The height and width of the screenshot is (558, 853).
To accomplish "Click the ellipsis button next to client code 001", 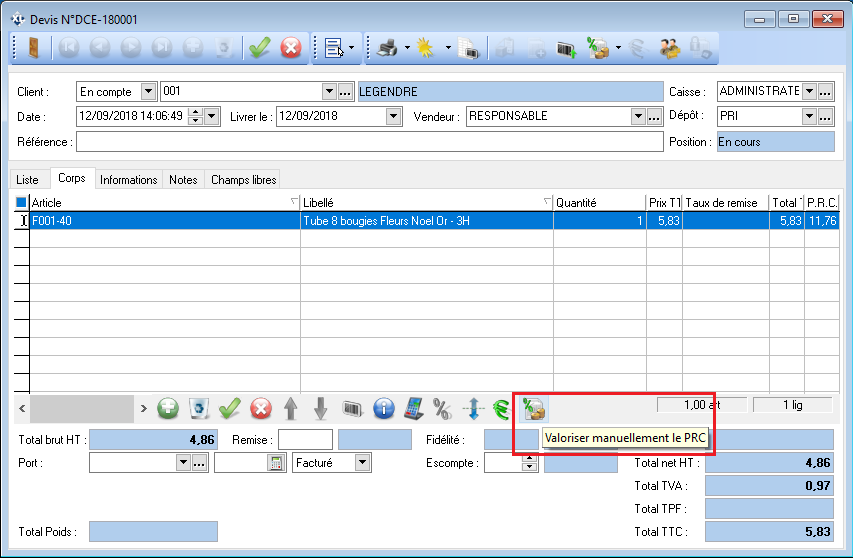I will click(345, 91).
